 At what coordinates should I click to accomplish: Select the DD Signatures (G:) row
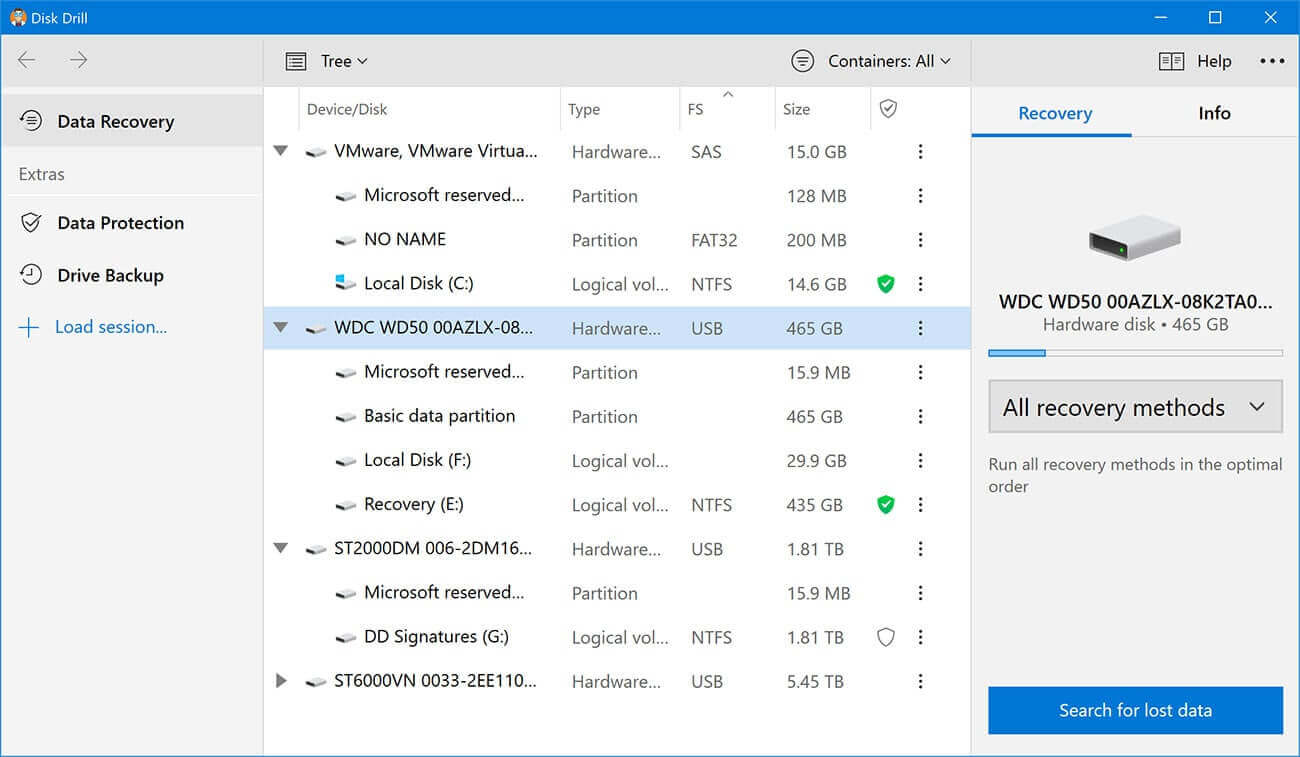(x=617, y=637)
